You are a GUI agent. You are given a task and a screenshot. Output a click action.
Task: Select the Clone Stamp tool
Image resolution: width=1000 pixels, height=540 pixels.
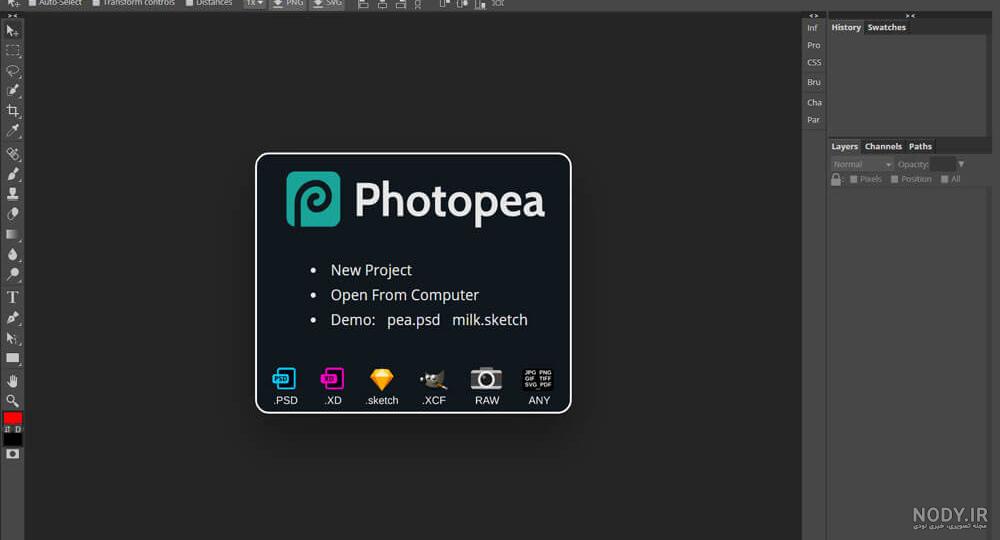point(12,194)
